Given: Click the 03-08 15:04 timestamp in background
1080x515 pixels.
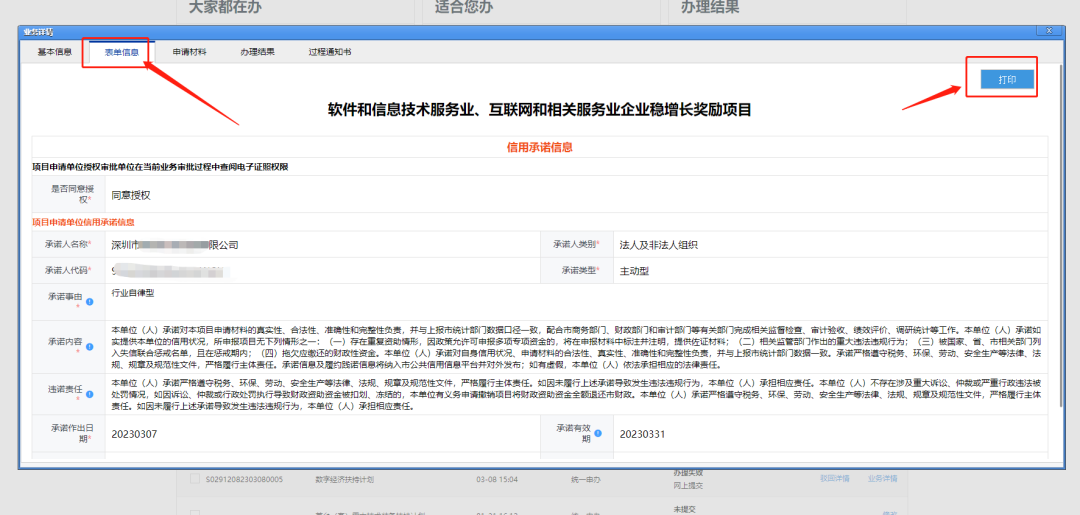Looking at the screenshot, I should 497,479.
